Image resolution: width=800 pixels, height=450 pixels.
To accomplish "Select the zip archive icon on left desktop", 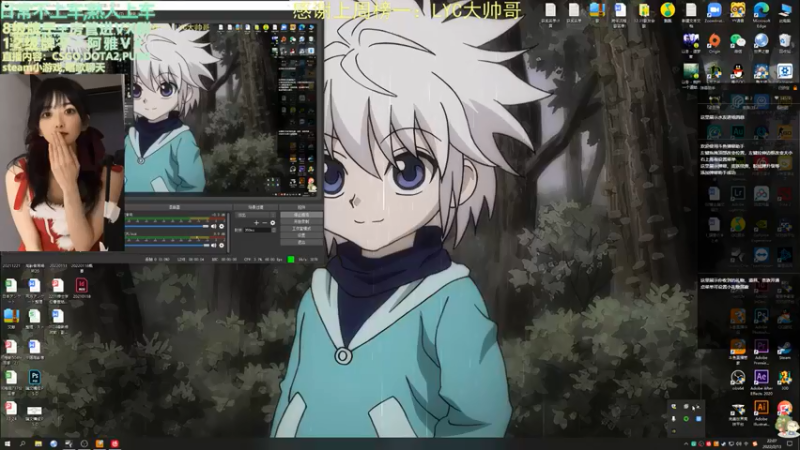I will 11,317.
